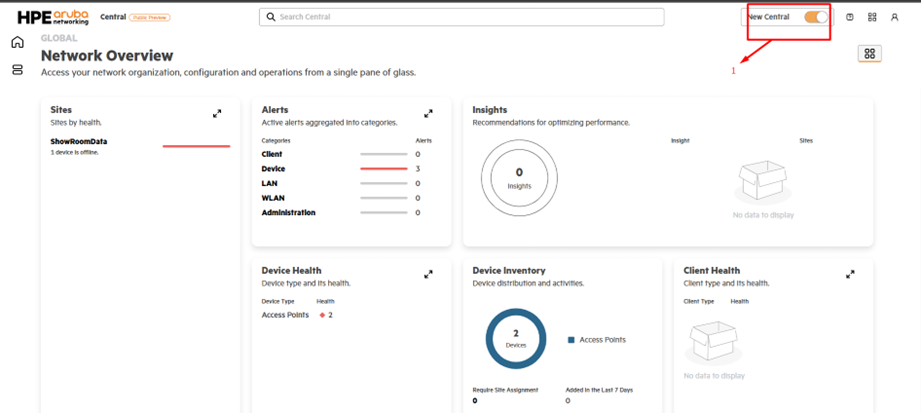Image resolution: width=921 pixels, height=413 pixels.
Task: Click the Public Preview badge
Action: pyautogui.click(x=150, y=18)
